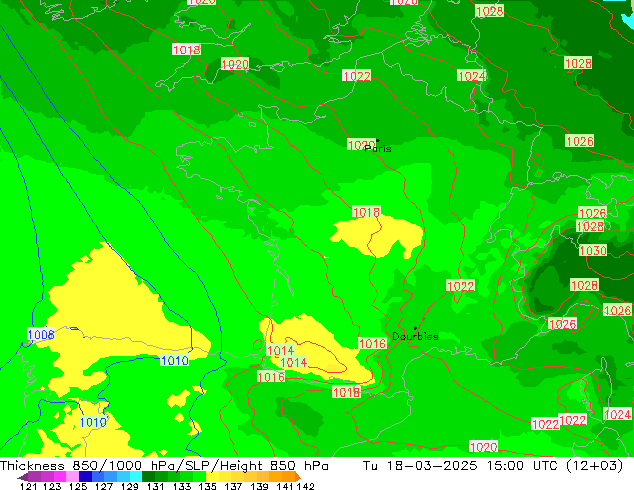
Task: Click the upper 1014 label in the yellow patch
Action: tap(280, 350)
